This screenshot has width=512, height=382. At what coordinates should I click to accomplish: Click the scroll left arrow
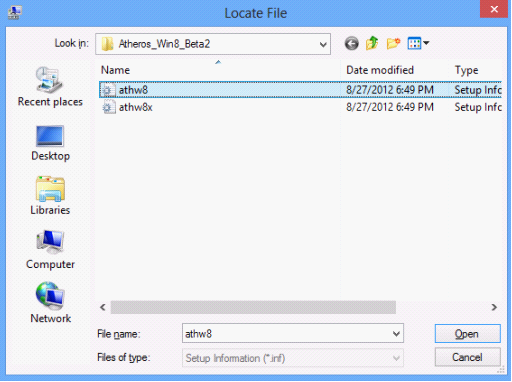pyautogui.click(x=103, y=307)
